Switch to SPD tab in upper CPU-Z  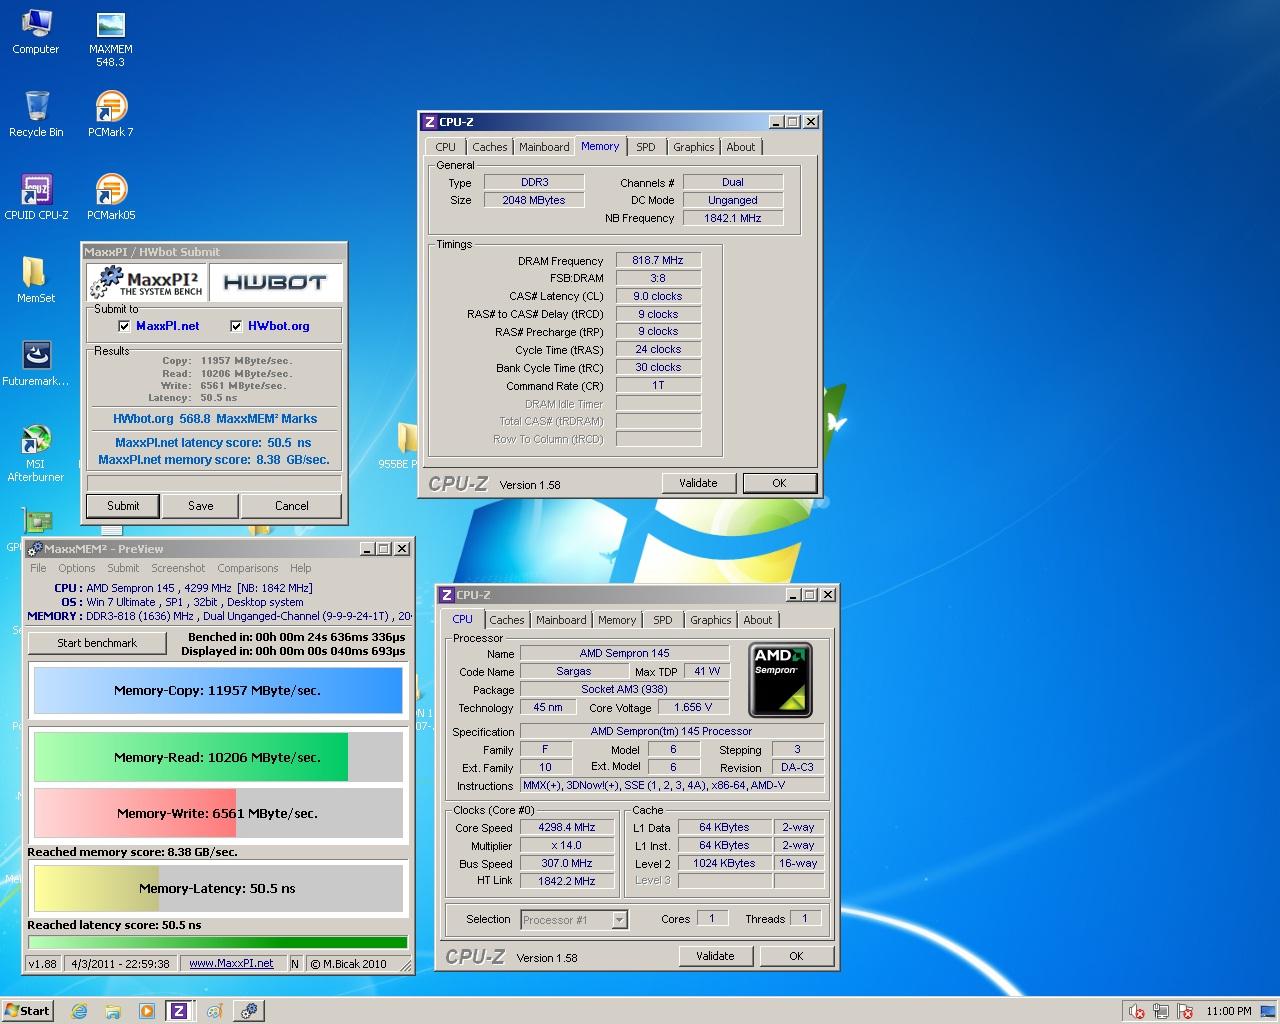(646, 147)
